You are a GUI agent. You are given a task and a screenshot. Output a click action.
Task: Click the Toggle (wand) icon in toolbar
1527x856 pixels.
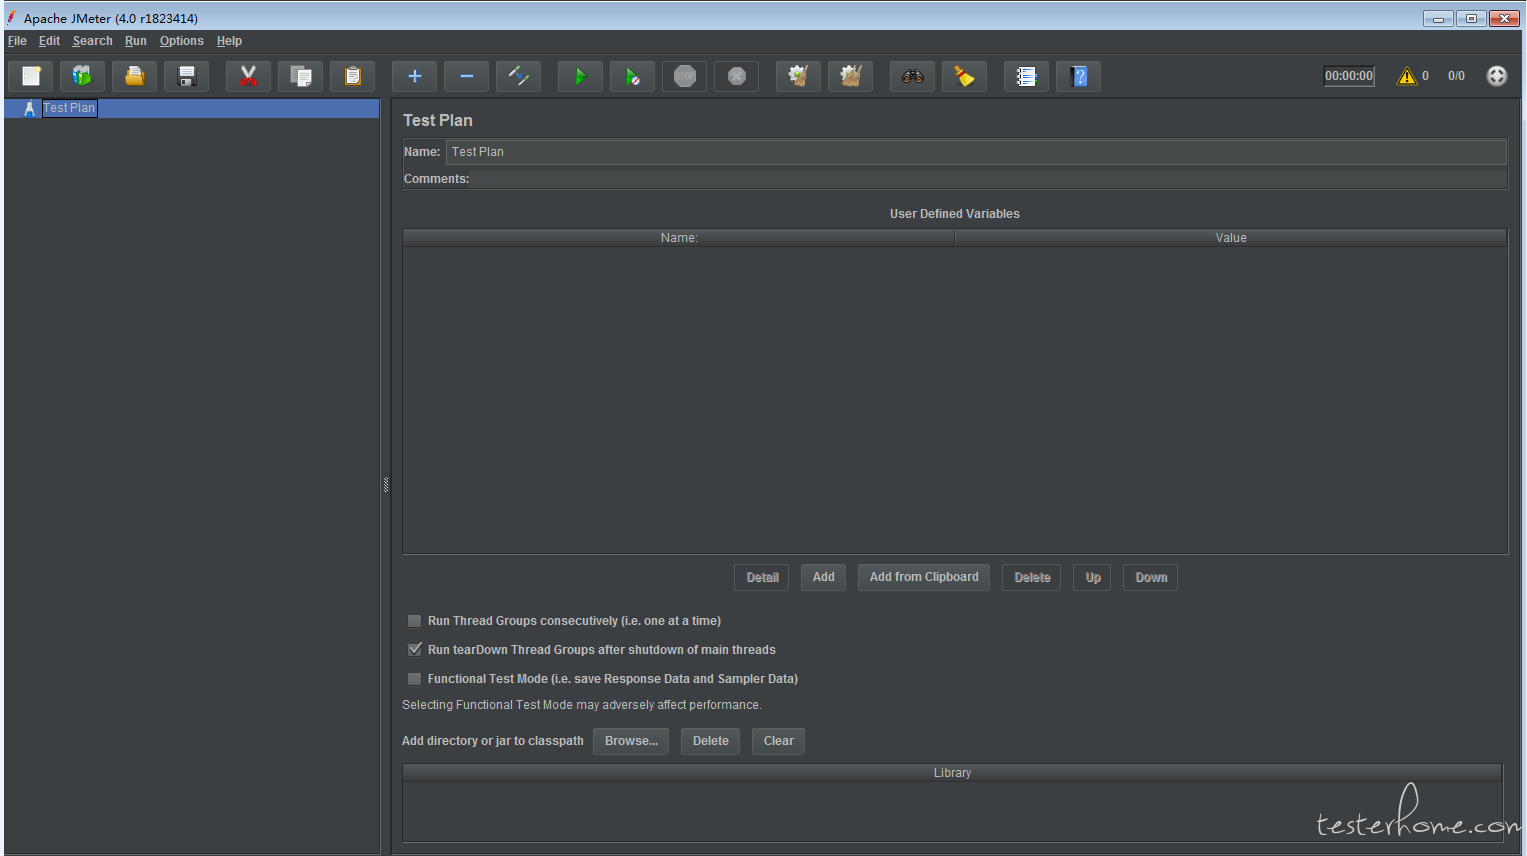point(518,76)
